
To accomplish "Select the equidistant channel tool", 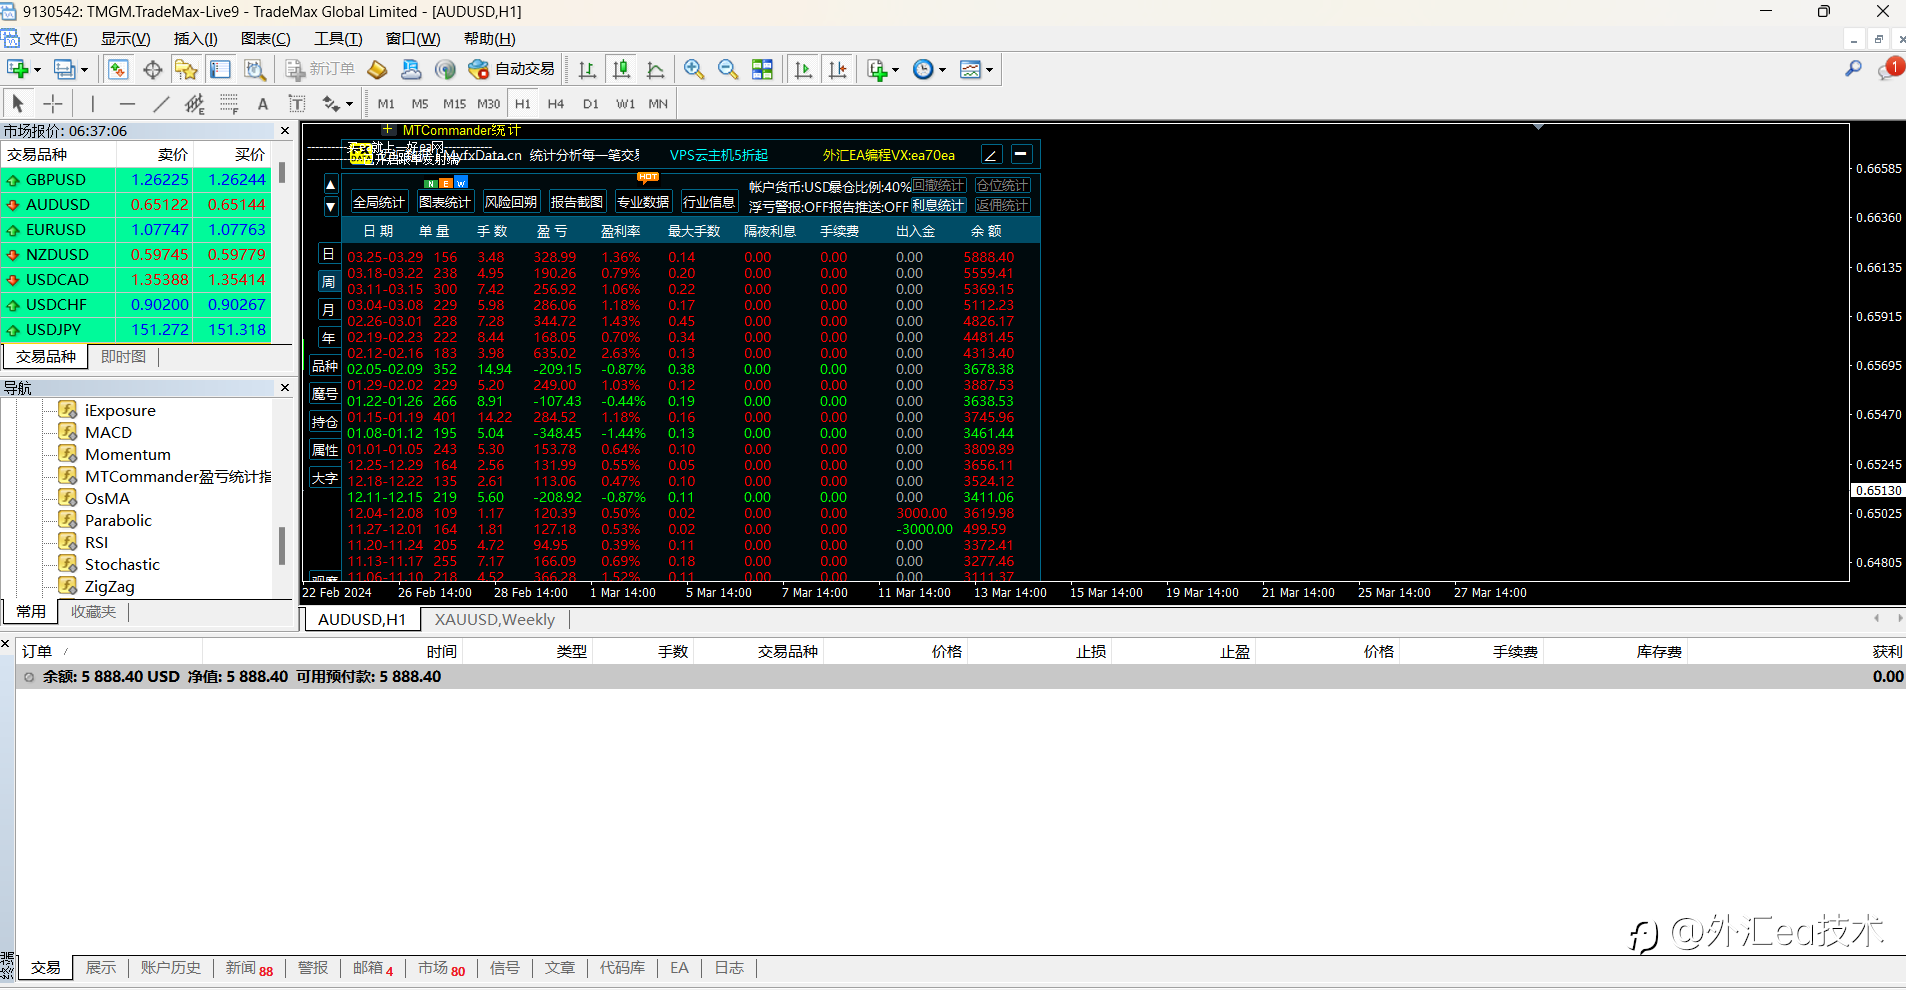I will pyautogui.click(x=195, y=103).
